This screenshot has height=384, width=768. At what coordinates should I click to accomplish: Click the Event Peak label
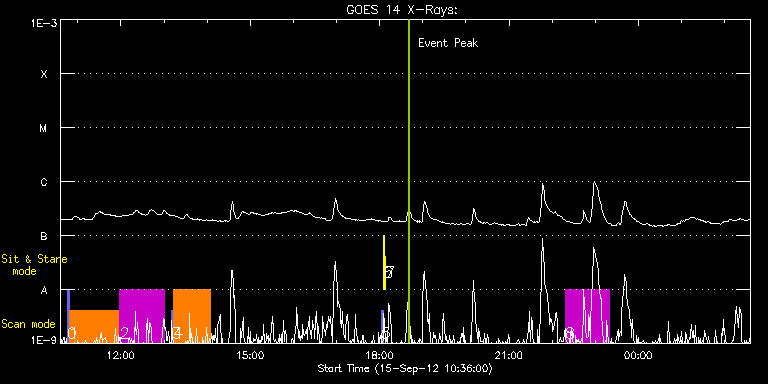pos(448,43)
